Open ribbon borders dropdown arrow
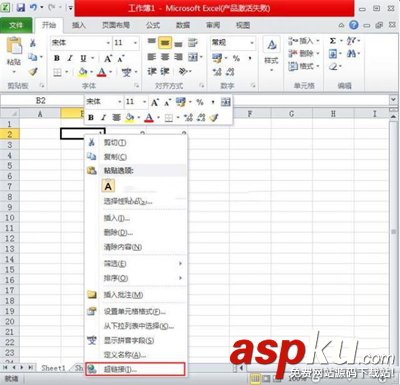 tap(66, 72)
